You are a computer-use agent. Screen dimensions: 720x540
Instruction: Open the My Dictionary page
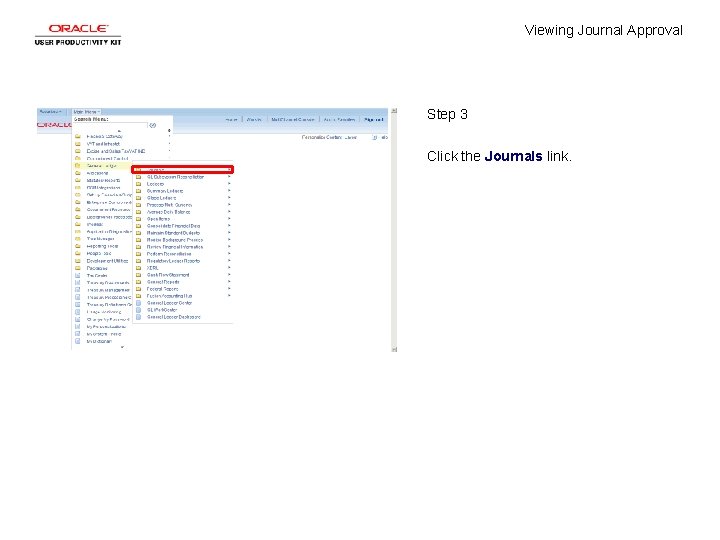click(99, 342)
